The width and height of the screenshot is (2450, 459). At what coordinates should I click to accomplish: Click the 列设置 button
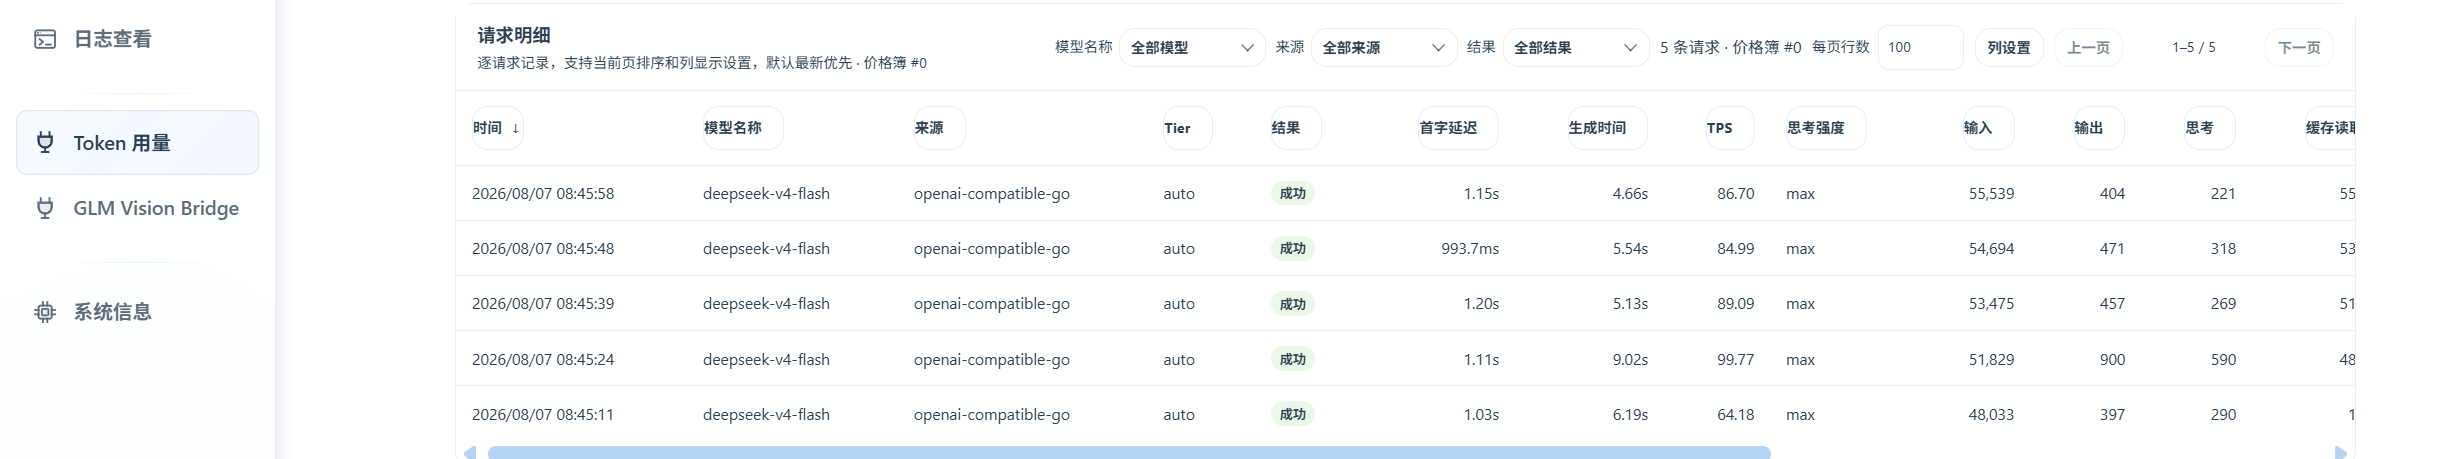(2008, 47)
